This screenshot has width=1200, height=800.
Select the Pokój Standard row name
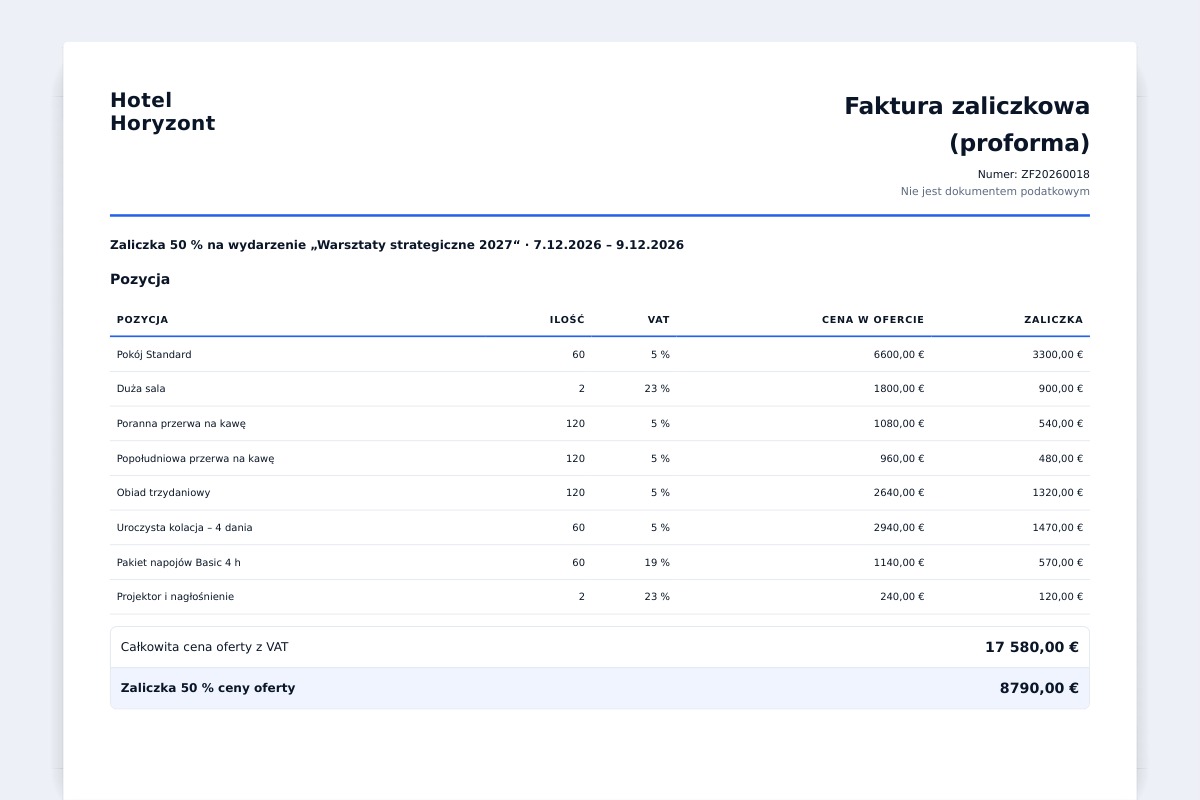point(154,354)
